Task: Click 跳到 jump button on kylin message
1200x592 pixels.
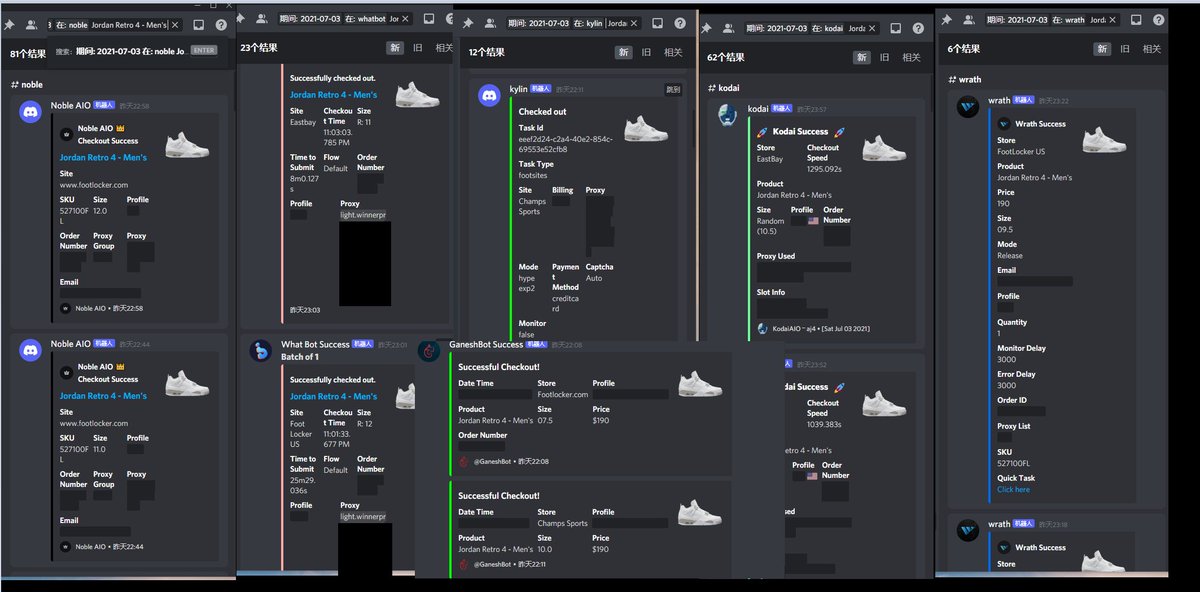Action: click(673, 89)
